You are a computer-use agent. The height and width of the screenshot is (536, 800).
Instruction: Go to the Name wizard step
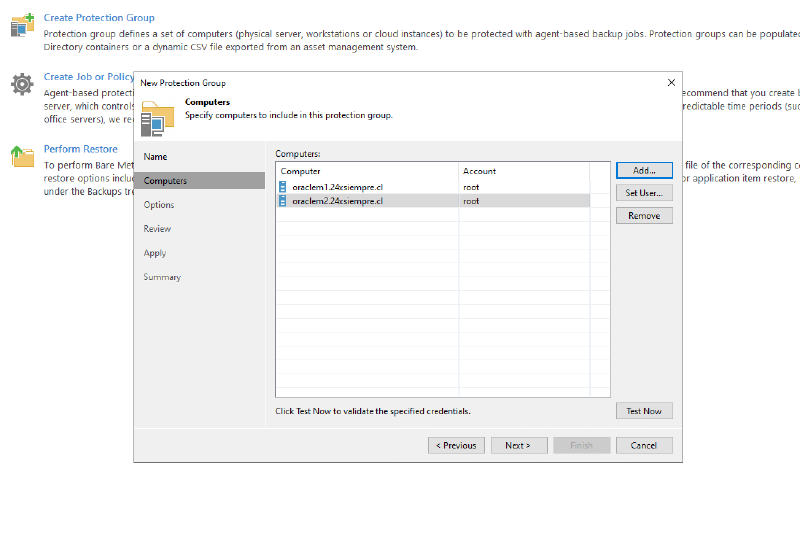(155, 157)
